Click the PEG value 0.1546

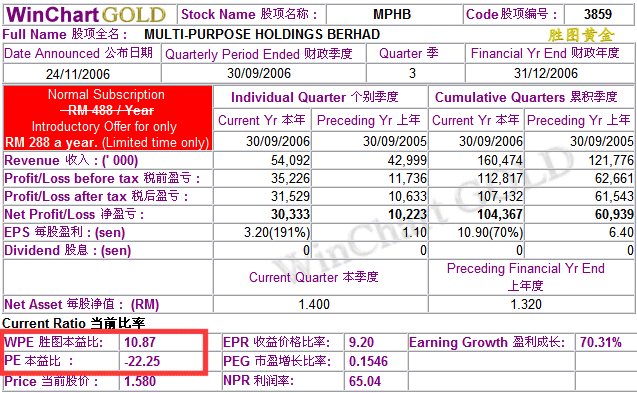tap(368, 361)
